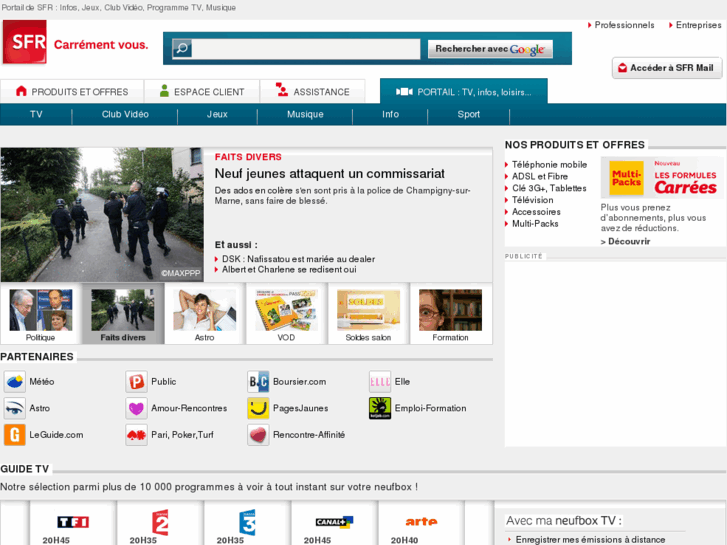Click the TF1 channel logo
Viewport: 727px width, 545px height.
[x=73, y=522]
